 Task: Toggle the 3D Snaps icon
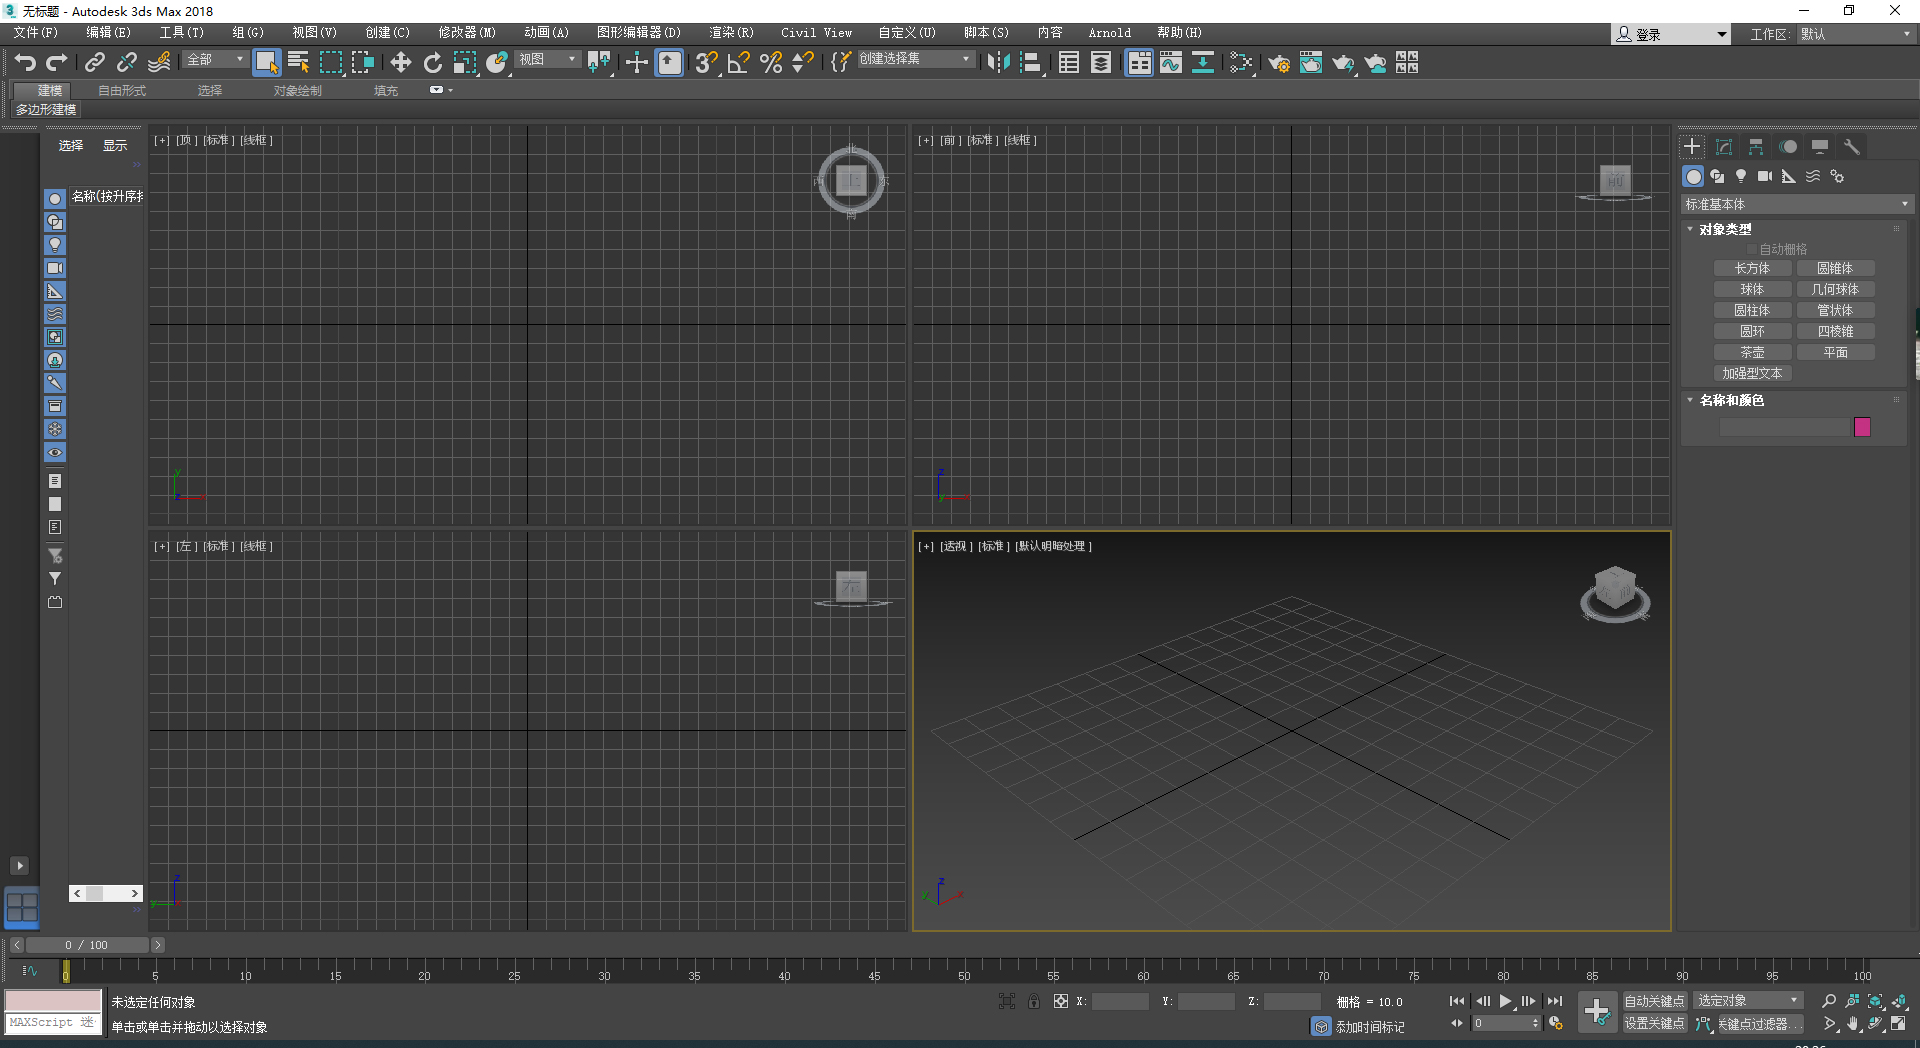point(707,63)
